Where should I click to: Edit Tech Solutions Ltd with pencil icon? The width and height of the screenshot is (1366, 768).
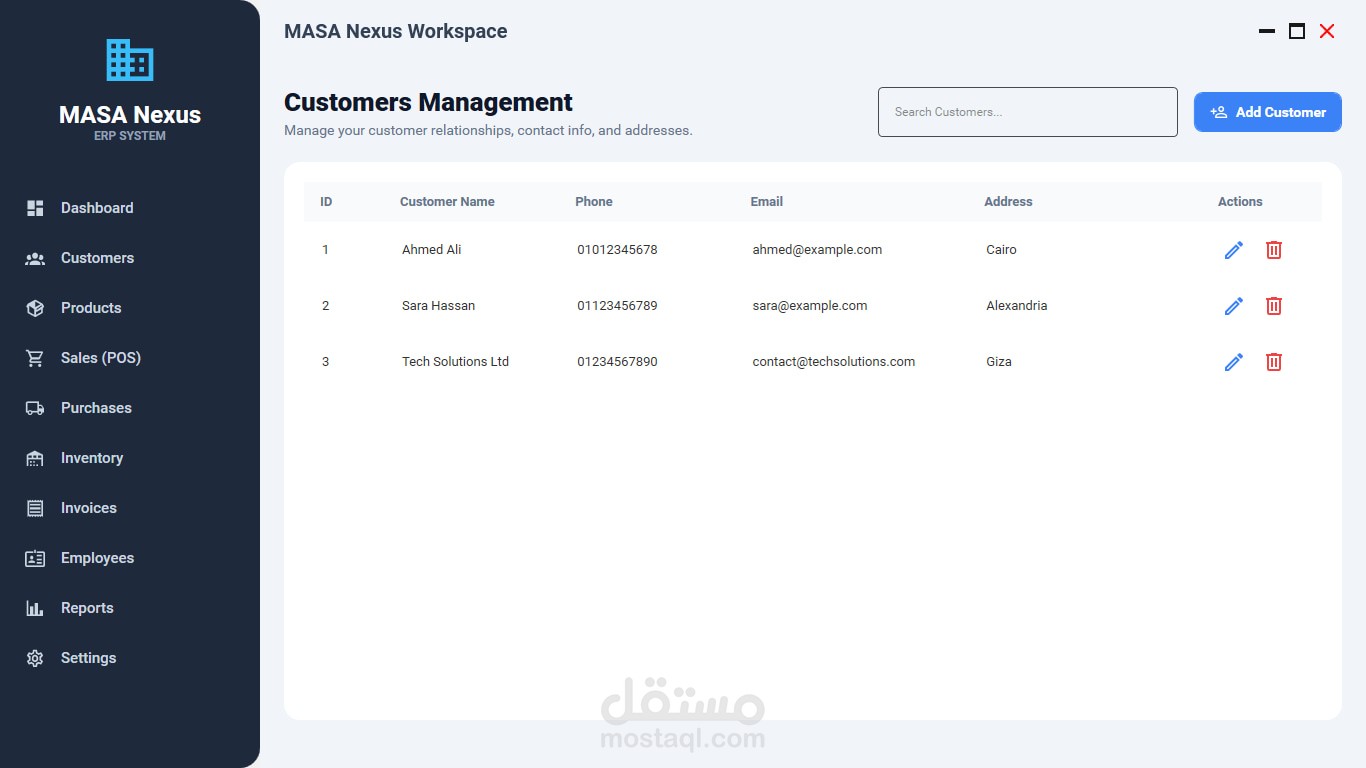pyautogui.click(x=1234, y=362)
